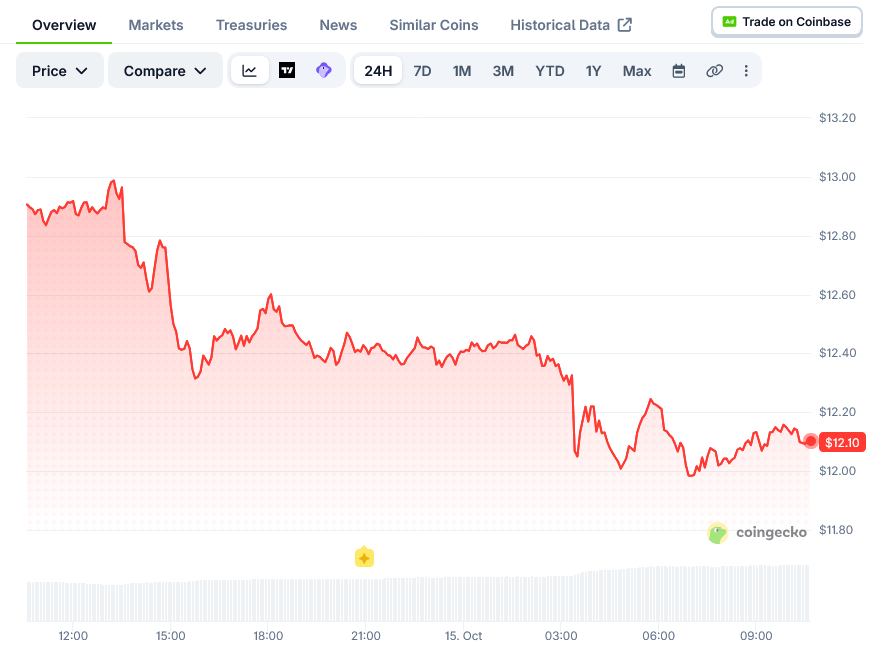This screenshot has width=872, height=648.
Task: Open the Overview tab
Action: [x=64, y=25]
